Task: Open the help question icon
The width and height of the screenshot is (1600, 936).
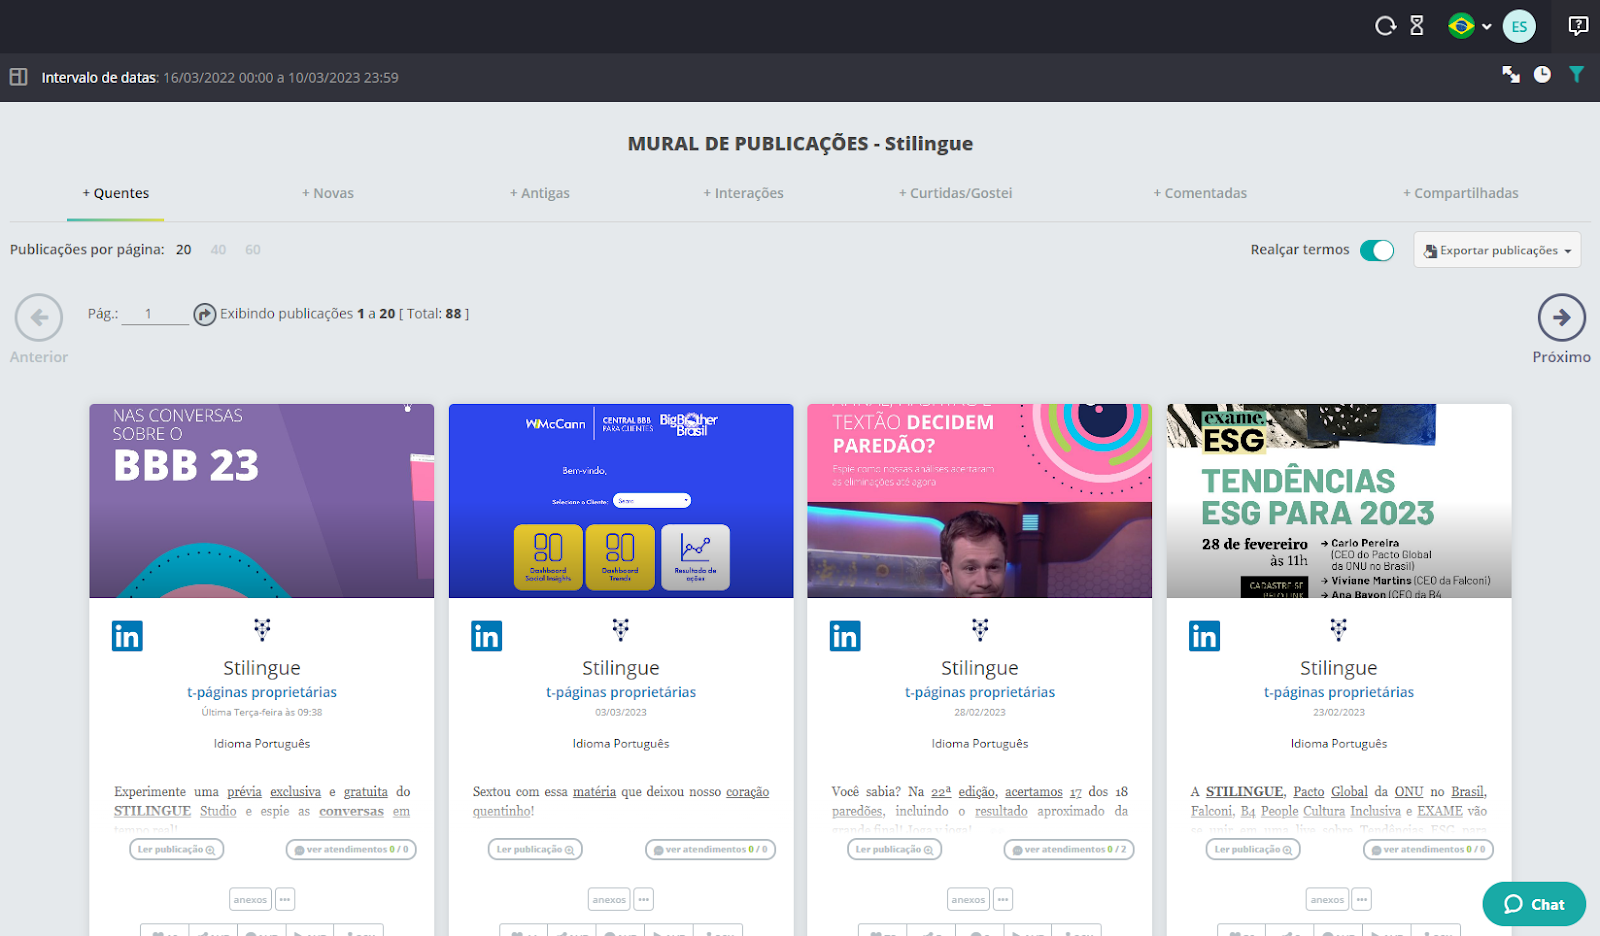Action: [x=1578, y=26]
